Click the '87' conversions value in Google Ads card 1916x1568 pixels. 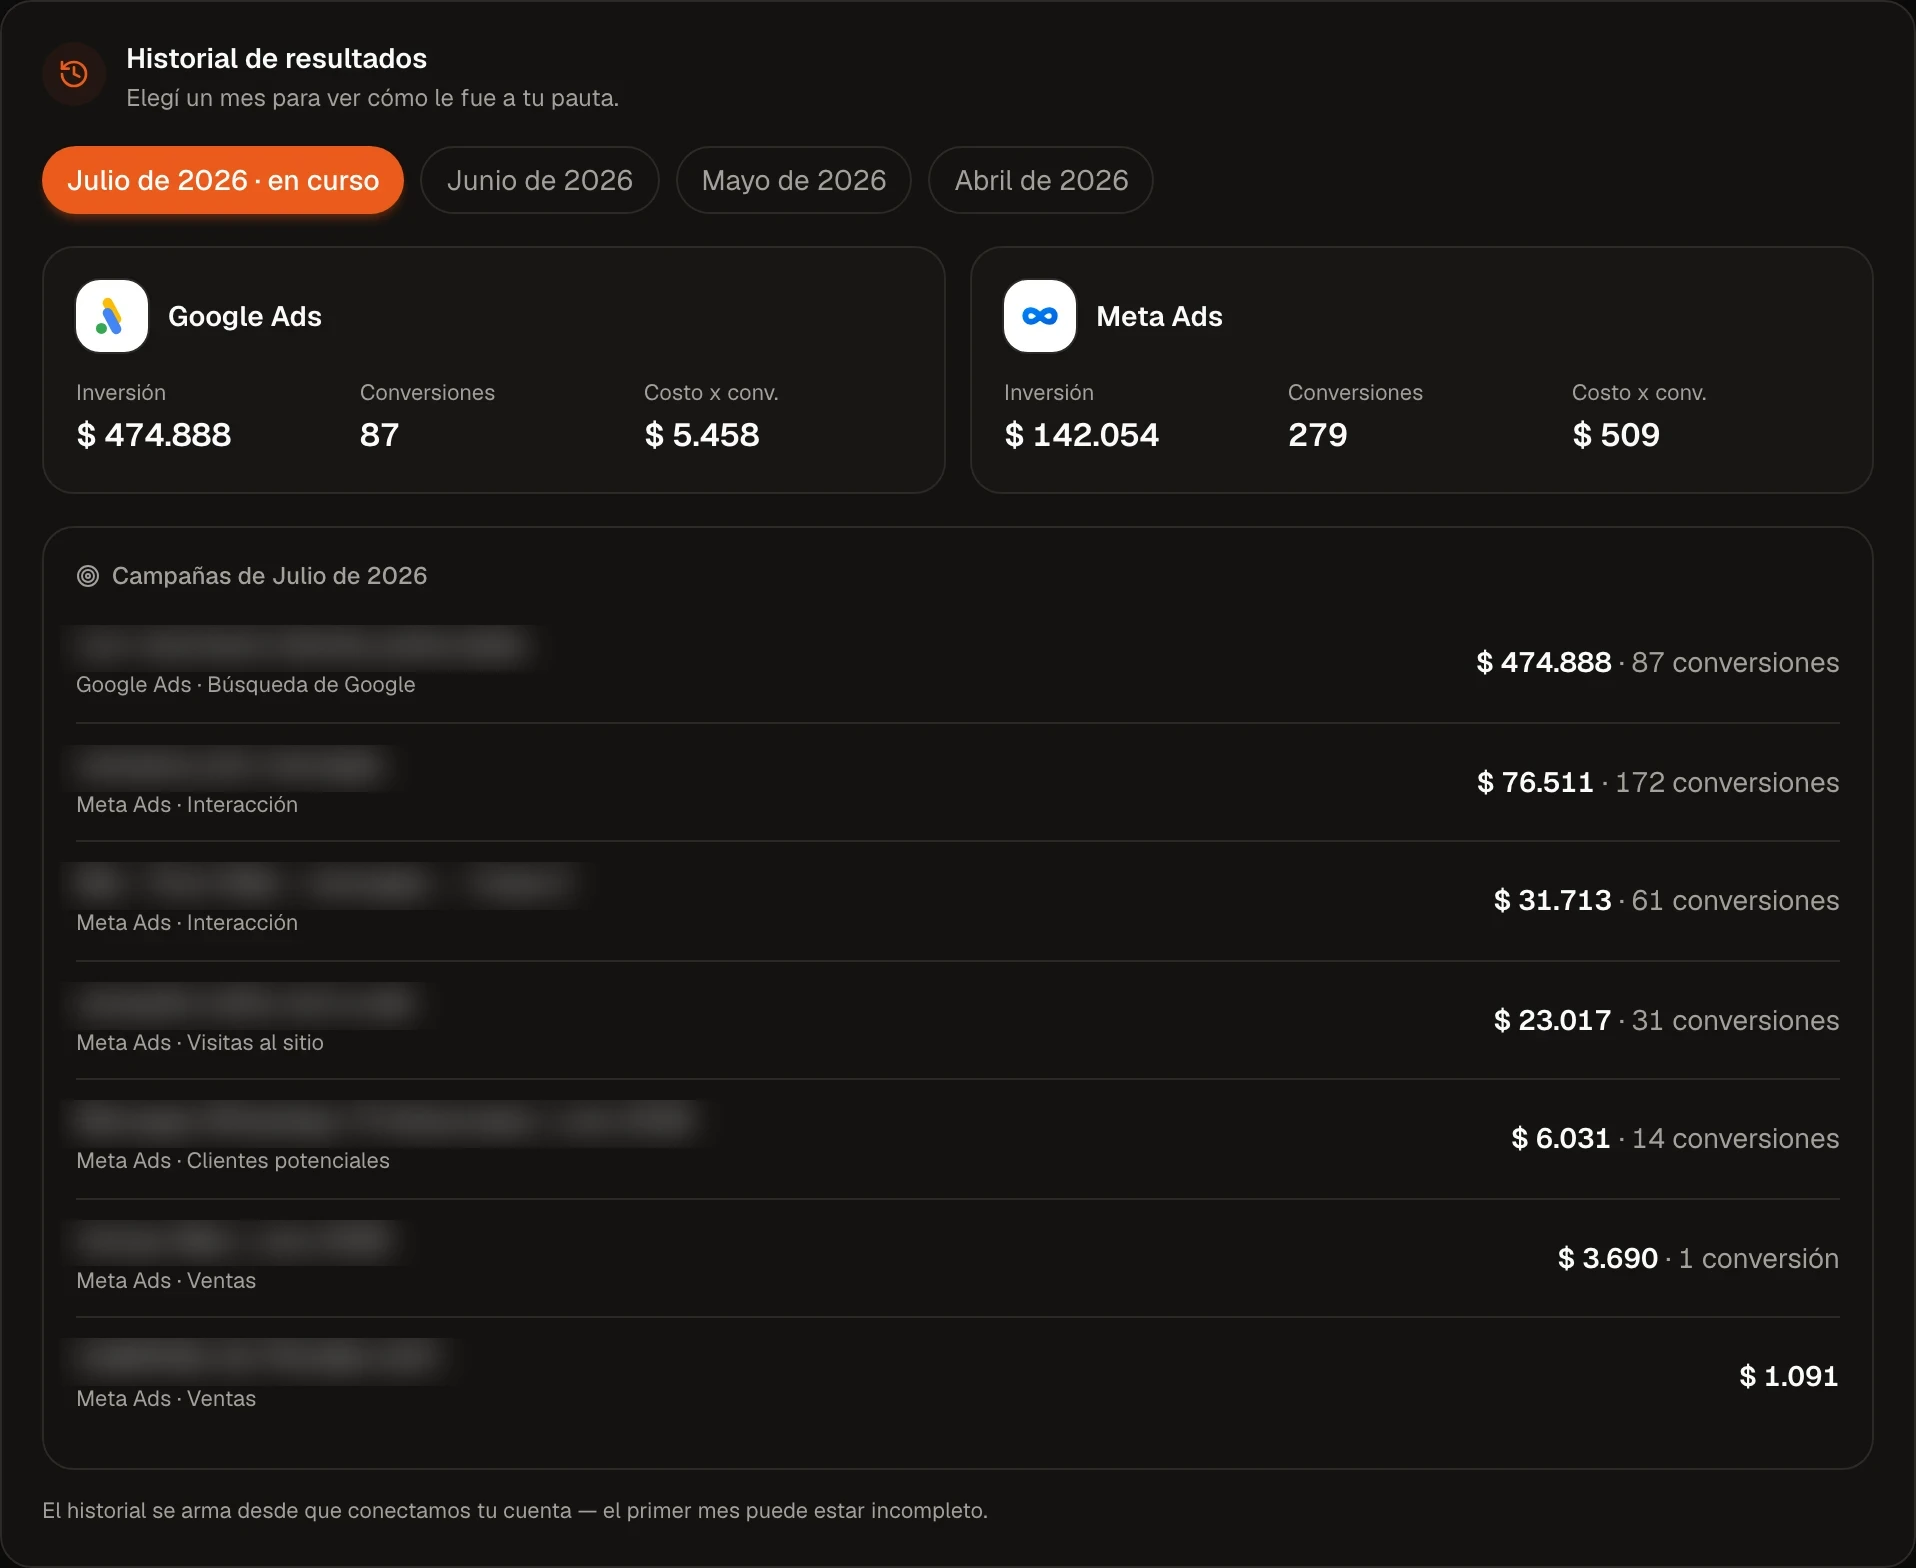(x=379, y=435)
